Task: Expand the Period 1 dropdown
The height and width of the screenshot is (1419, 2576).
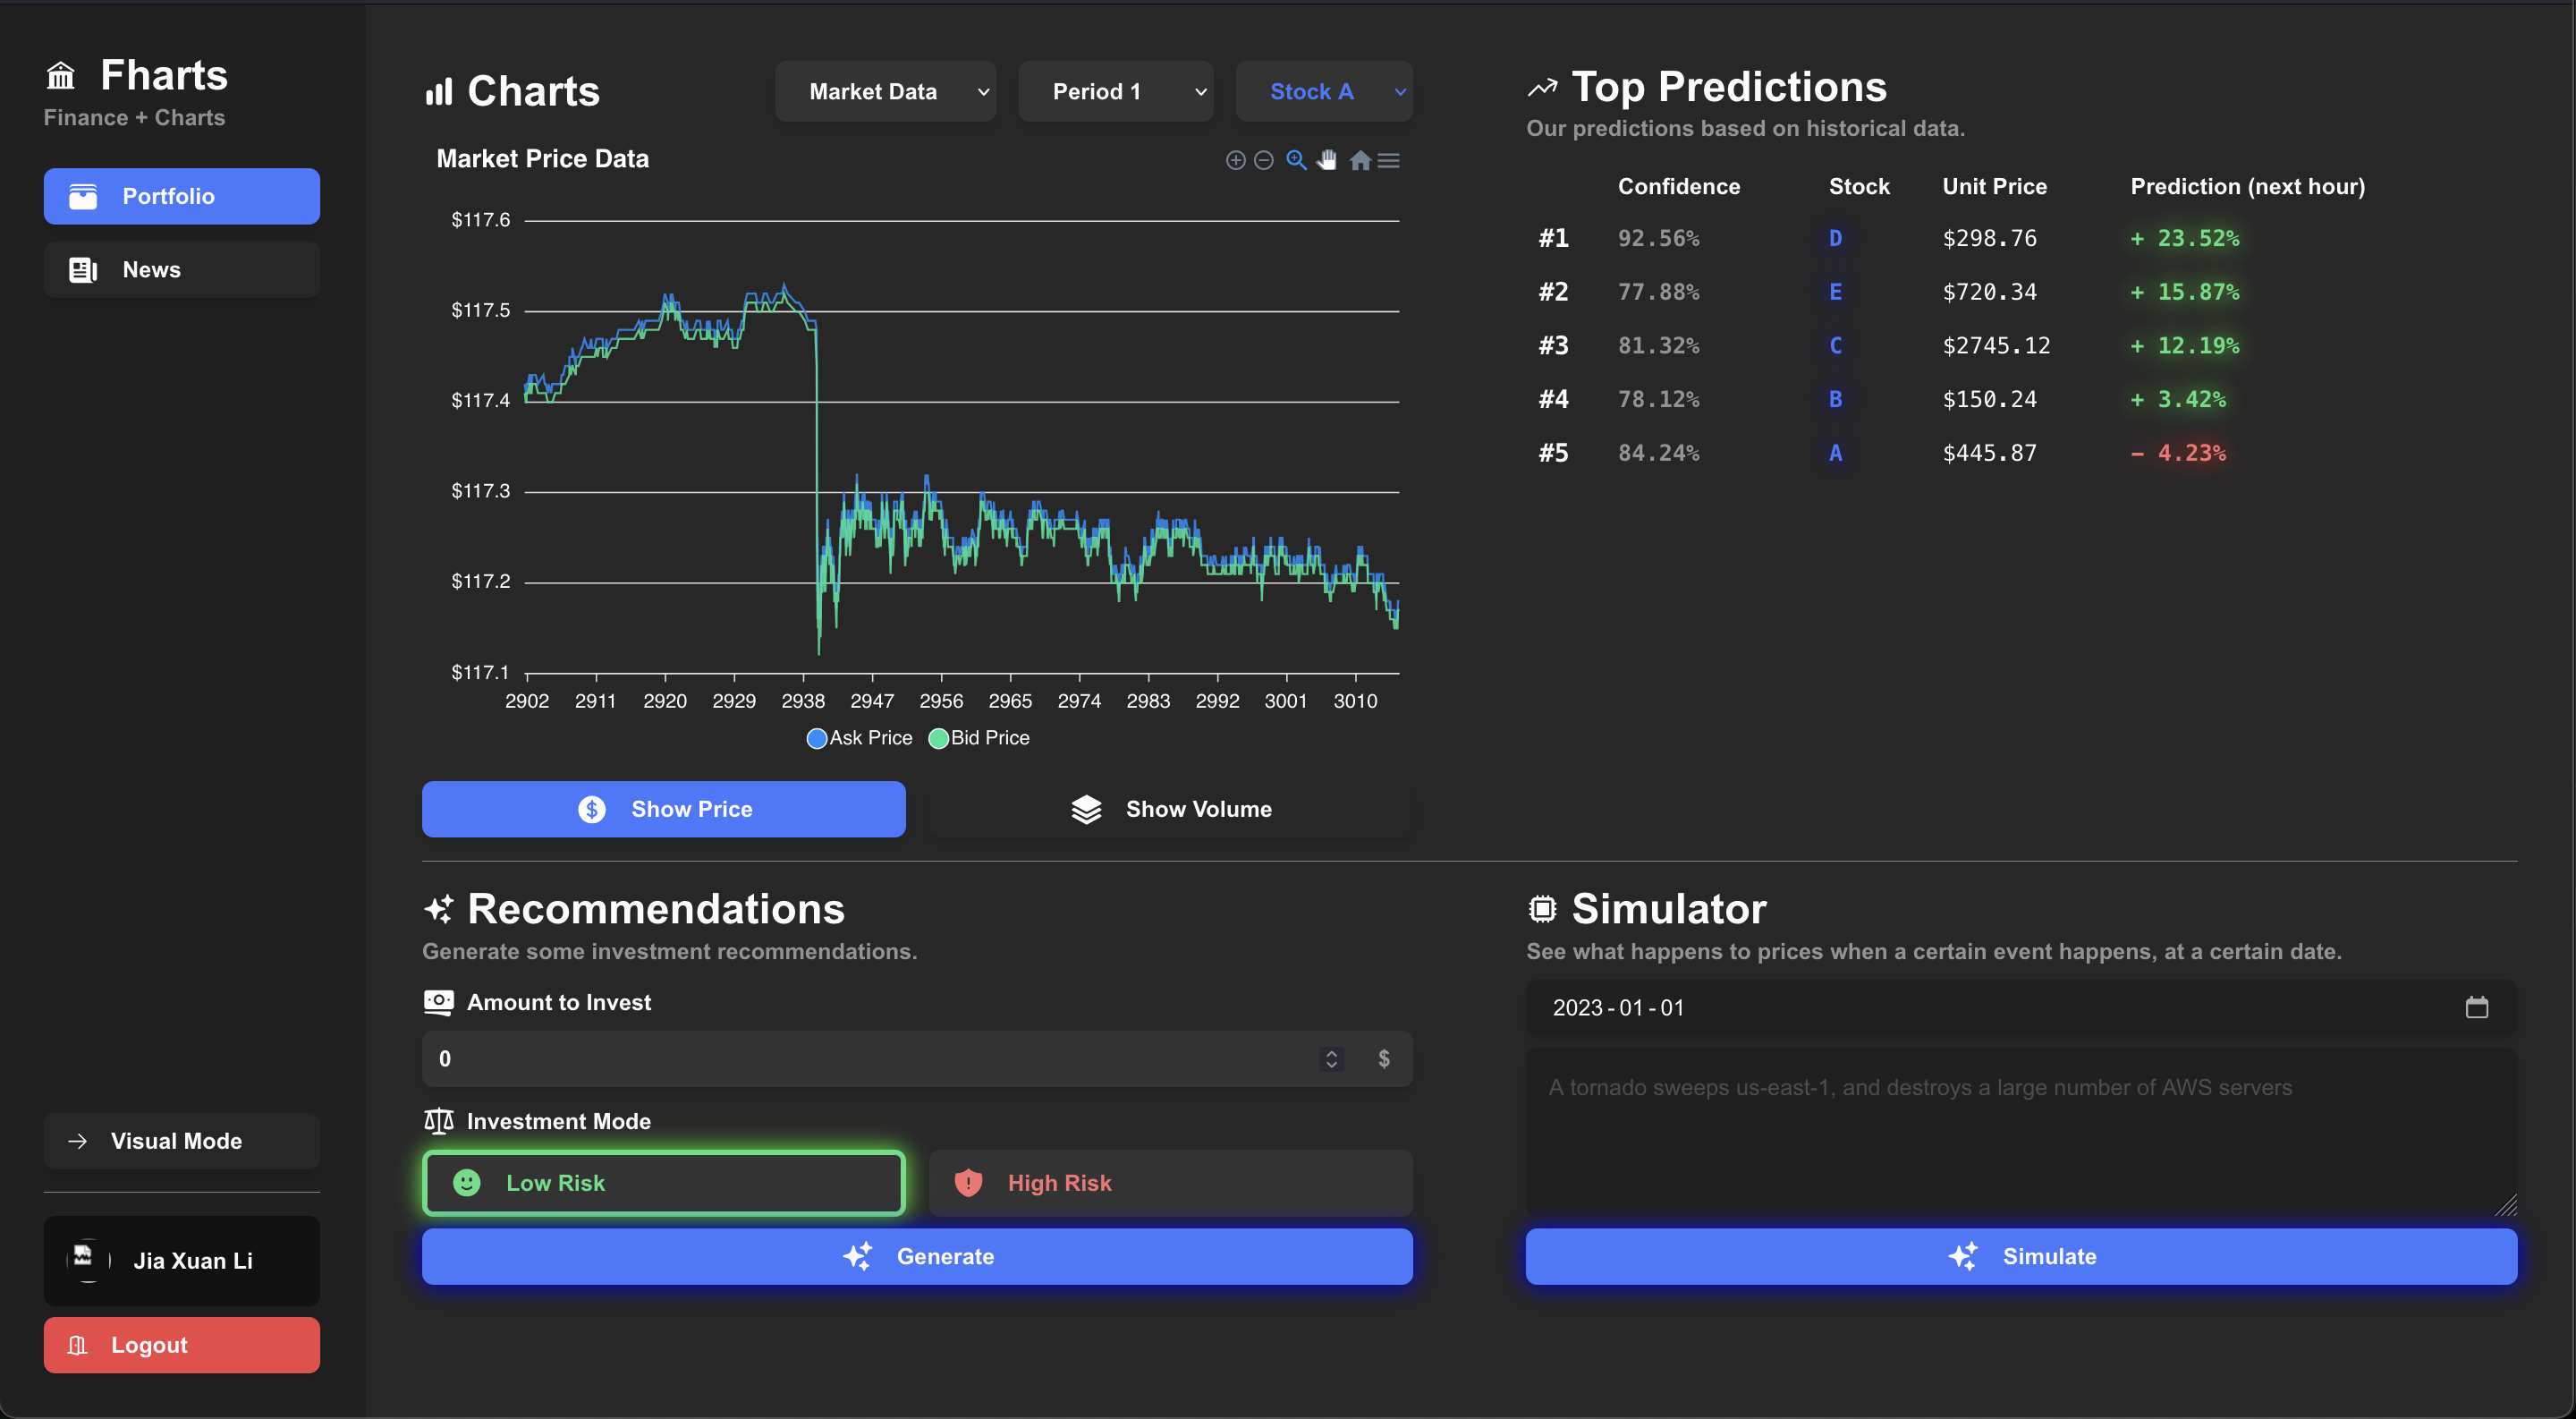Action: [1115, 91]
